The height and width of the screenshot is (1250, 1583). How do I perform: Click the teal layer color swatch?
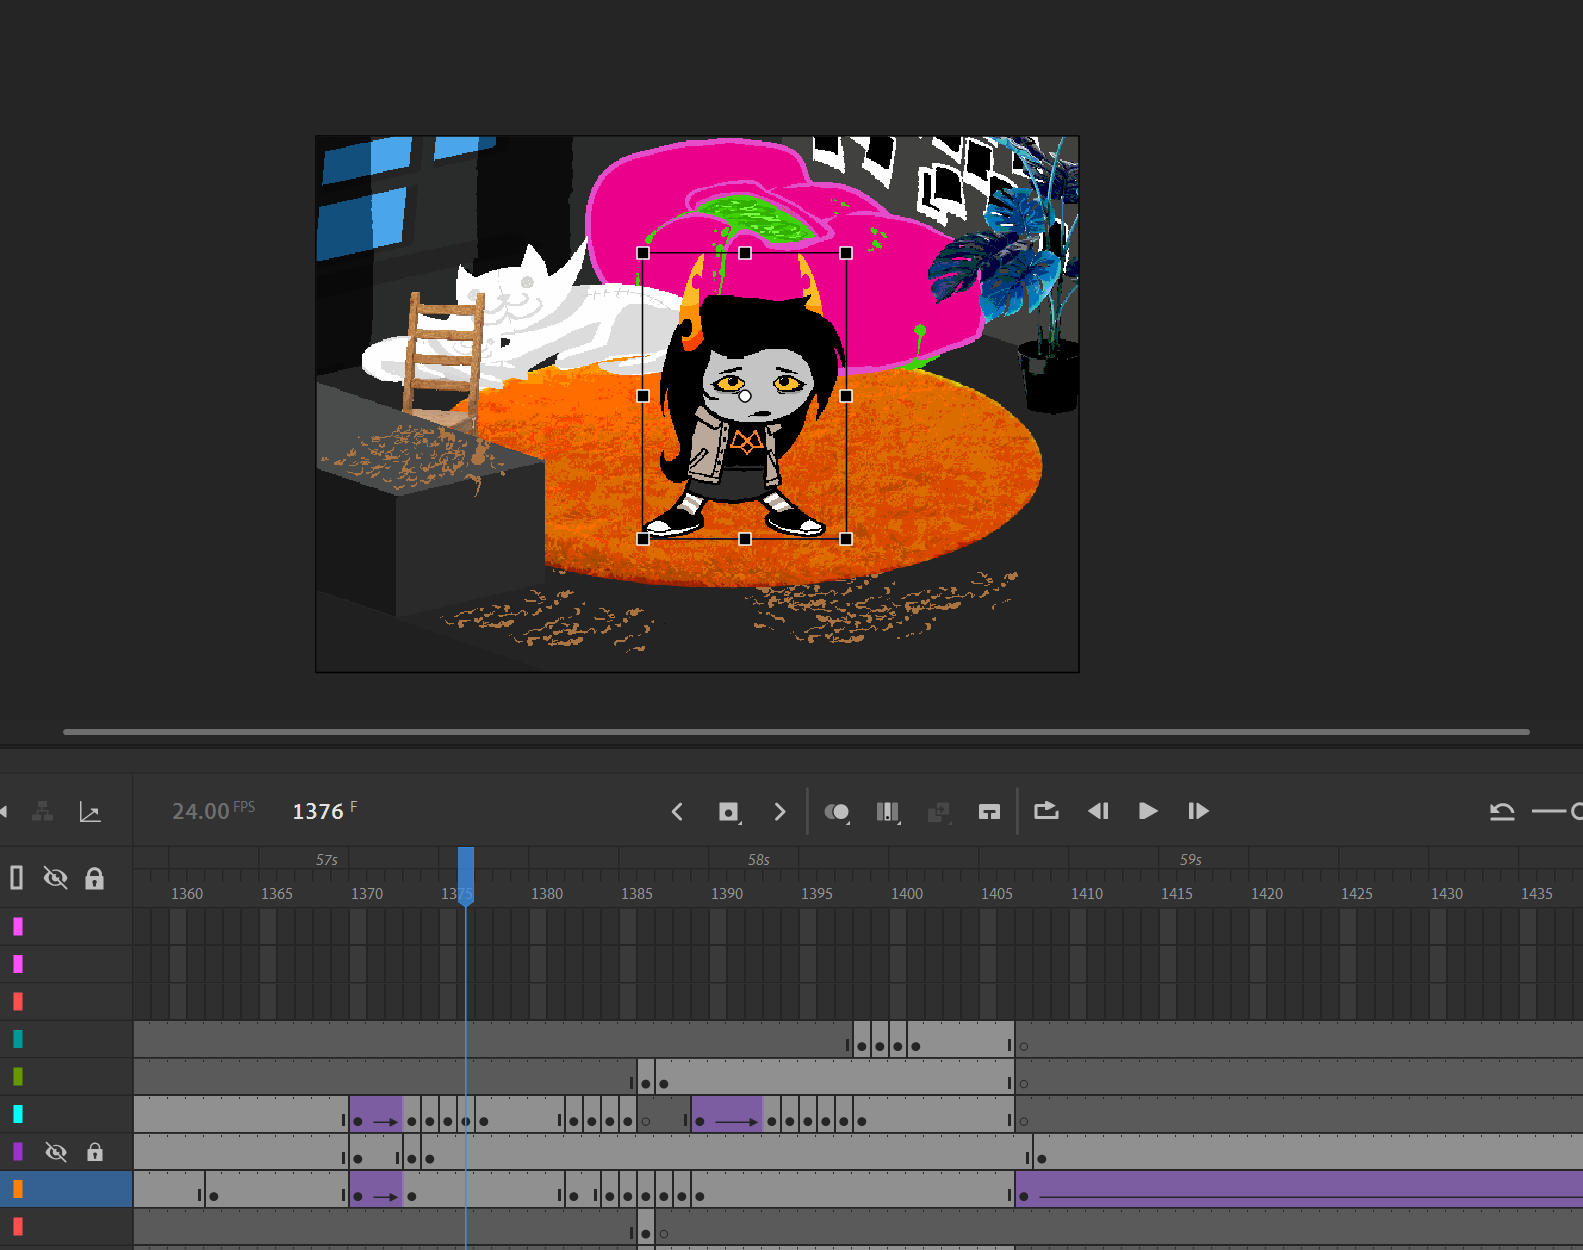[18, 1039]
